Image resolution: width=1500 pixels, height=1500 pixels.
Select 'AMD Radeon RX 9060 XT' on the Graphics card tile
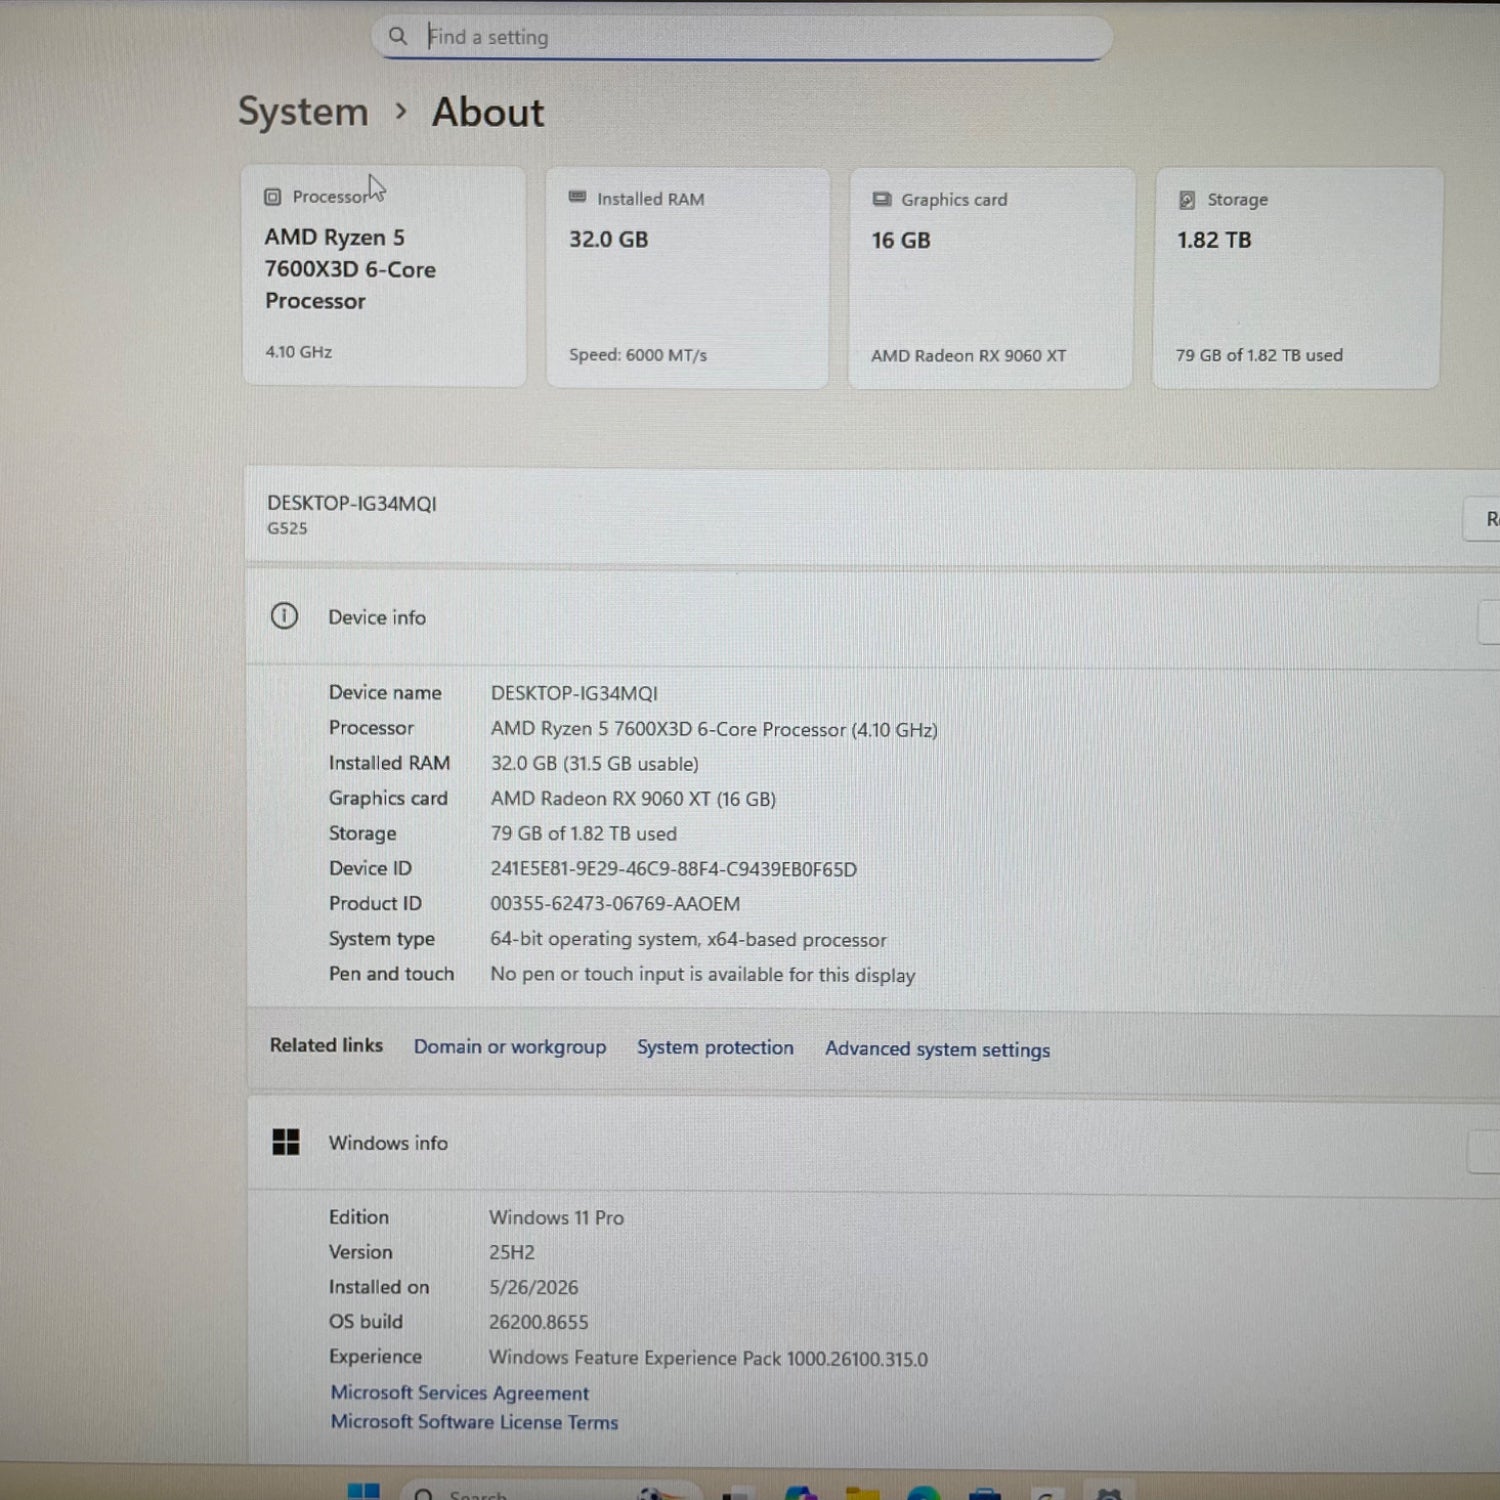[x=968, y=356]
